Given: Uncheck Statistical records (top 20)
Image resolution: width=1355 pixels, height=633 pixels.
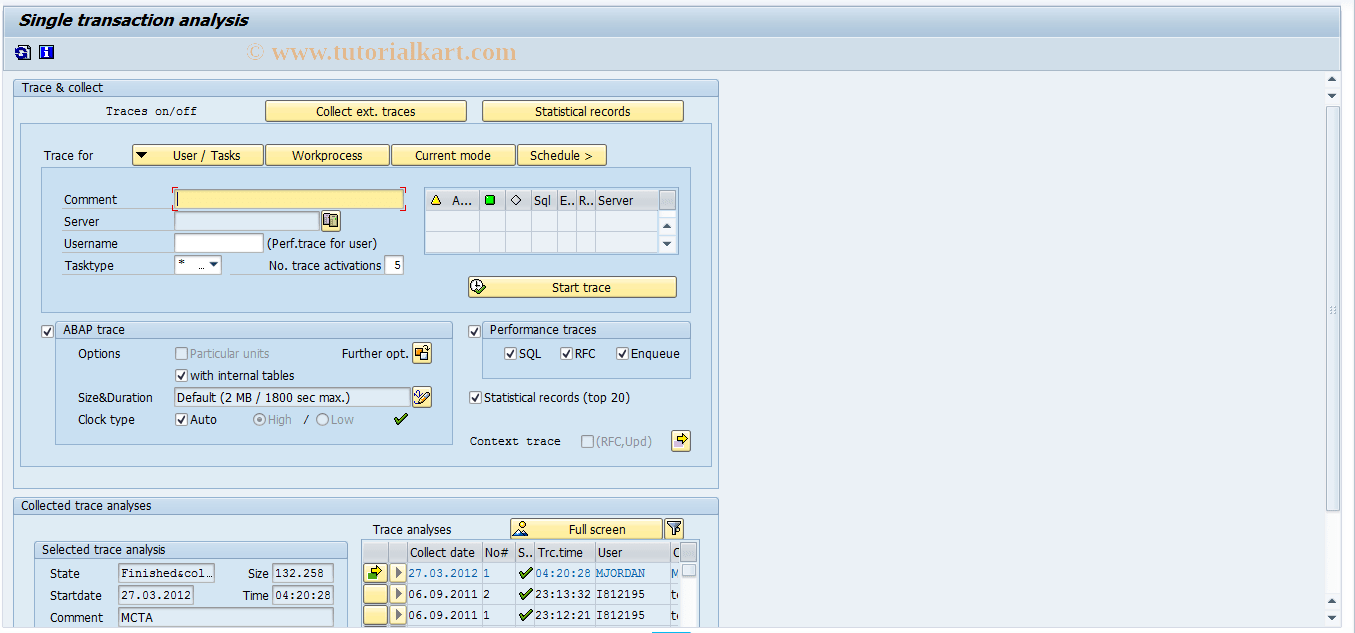Looking at the screenshot, I should coord(476,397).
